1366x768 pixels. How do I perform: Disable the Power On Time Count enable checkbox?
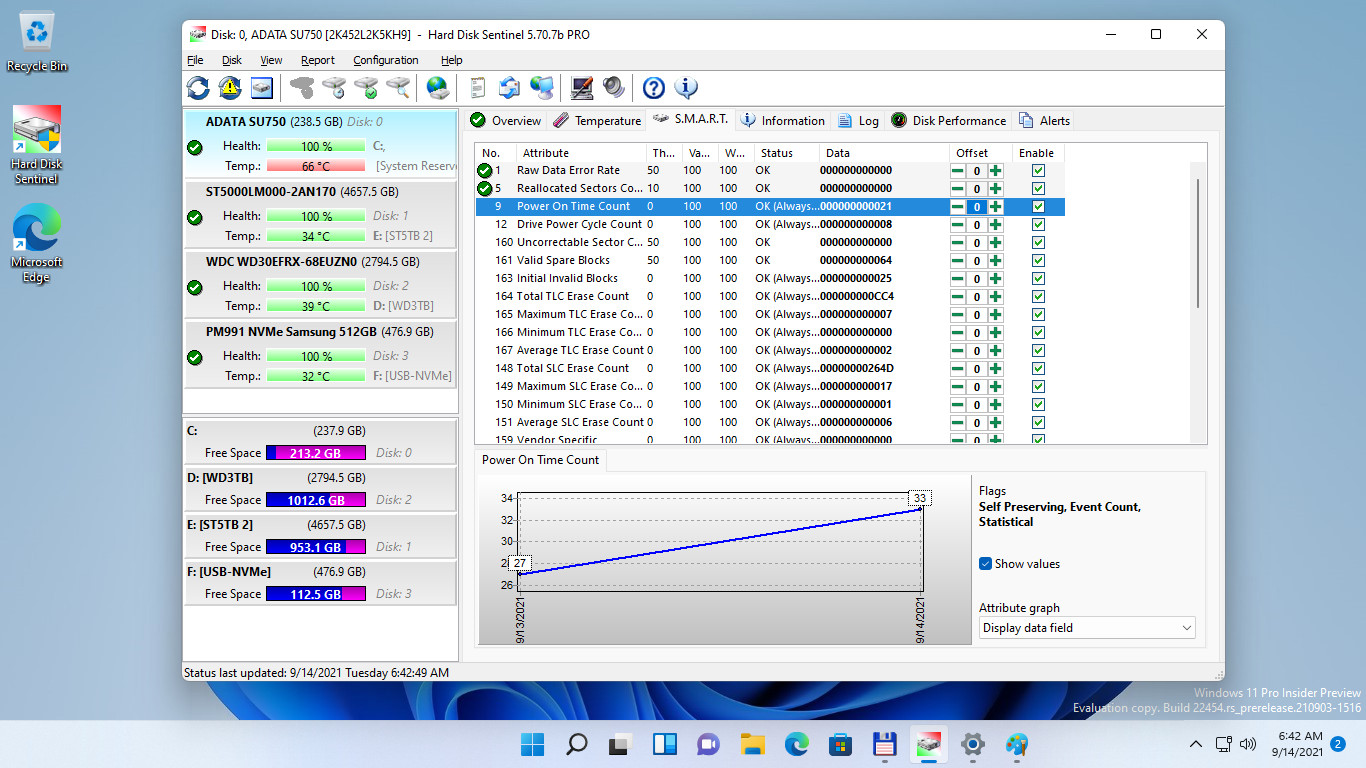[x=1038, y=207]
